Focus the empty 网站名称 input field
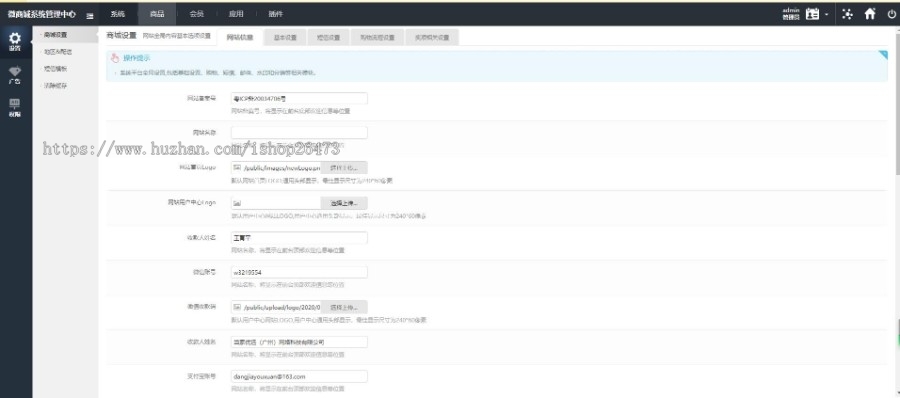This screenshot has width=900, height=398. click(299, 133)
